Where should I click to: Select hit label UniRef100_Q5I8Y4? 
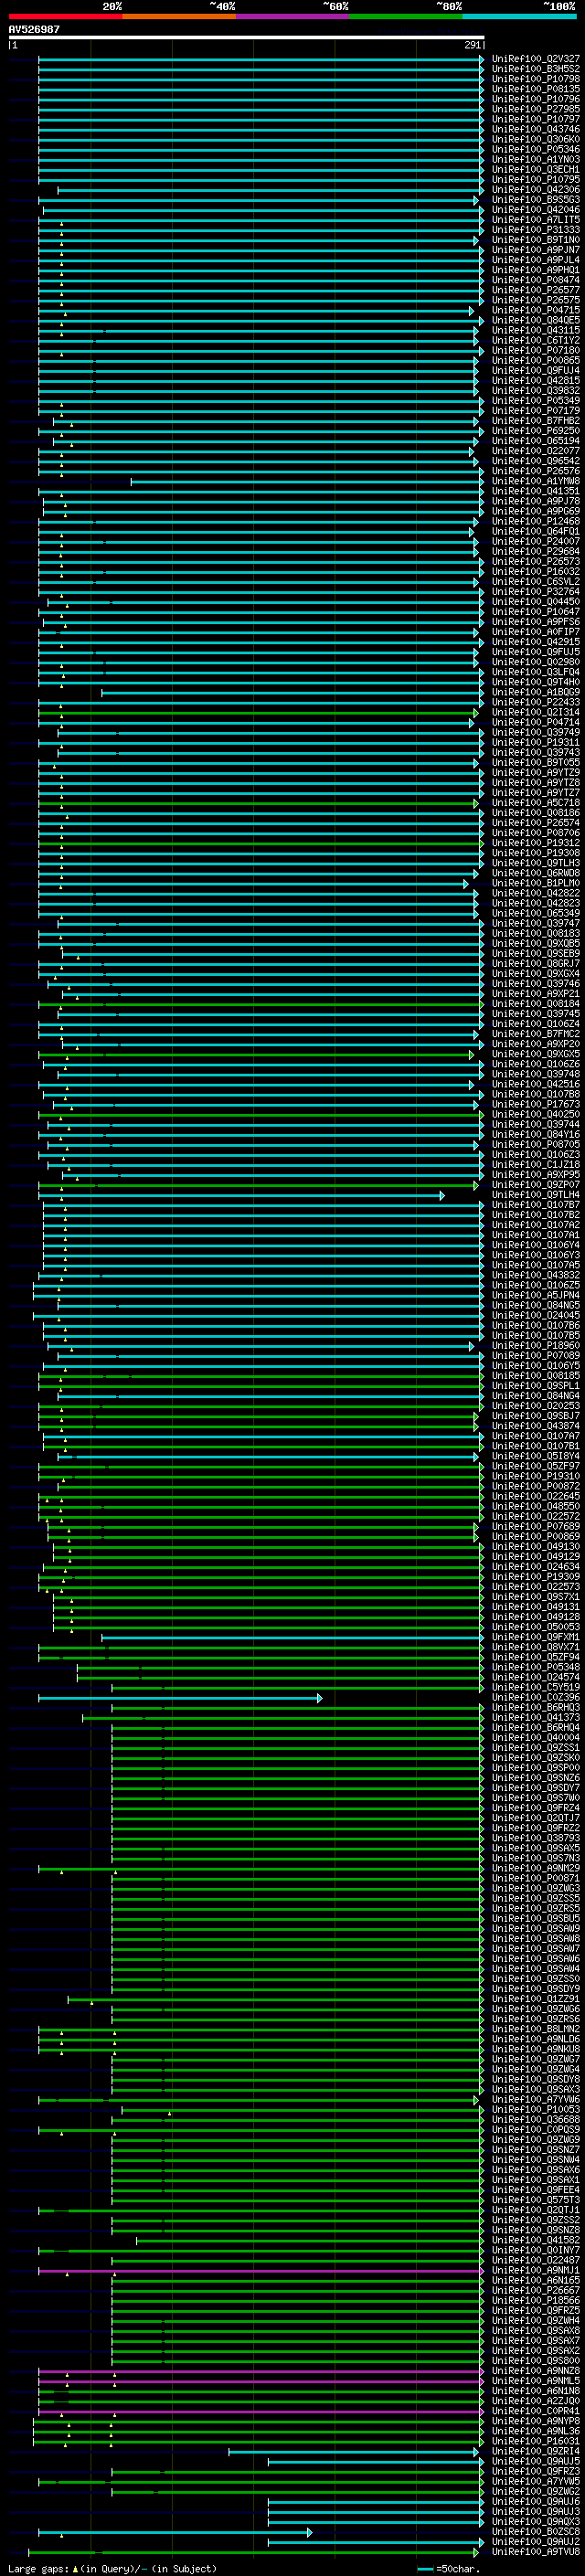pyautogui.click(x=536, y=1456)
